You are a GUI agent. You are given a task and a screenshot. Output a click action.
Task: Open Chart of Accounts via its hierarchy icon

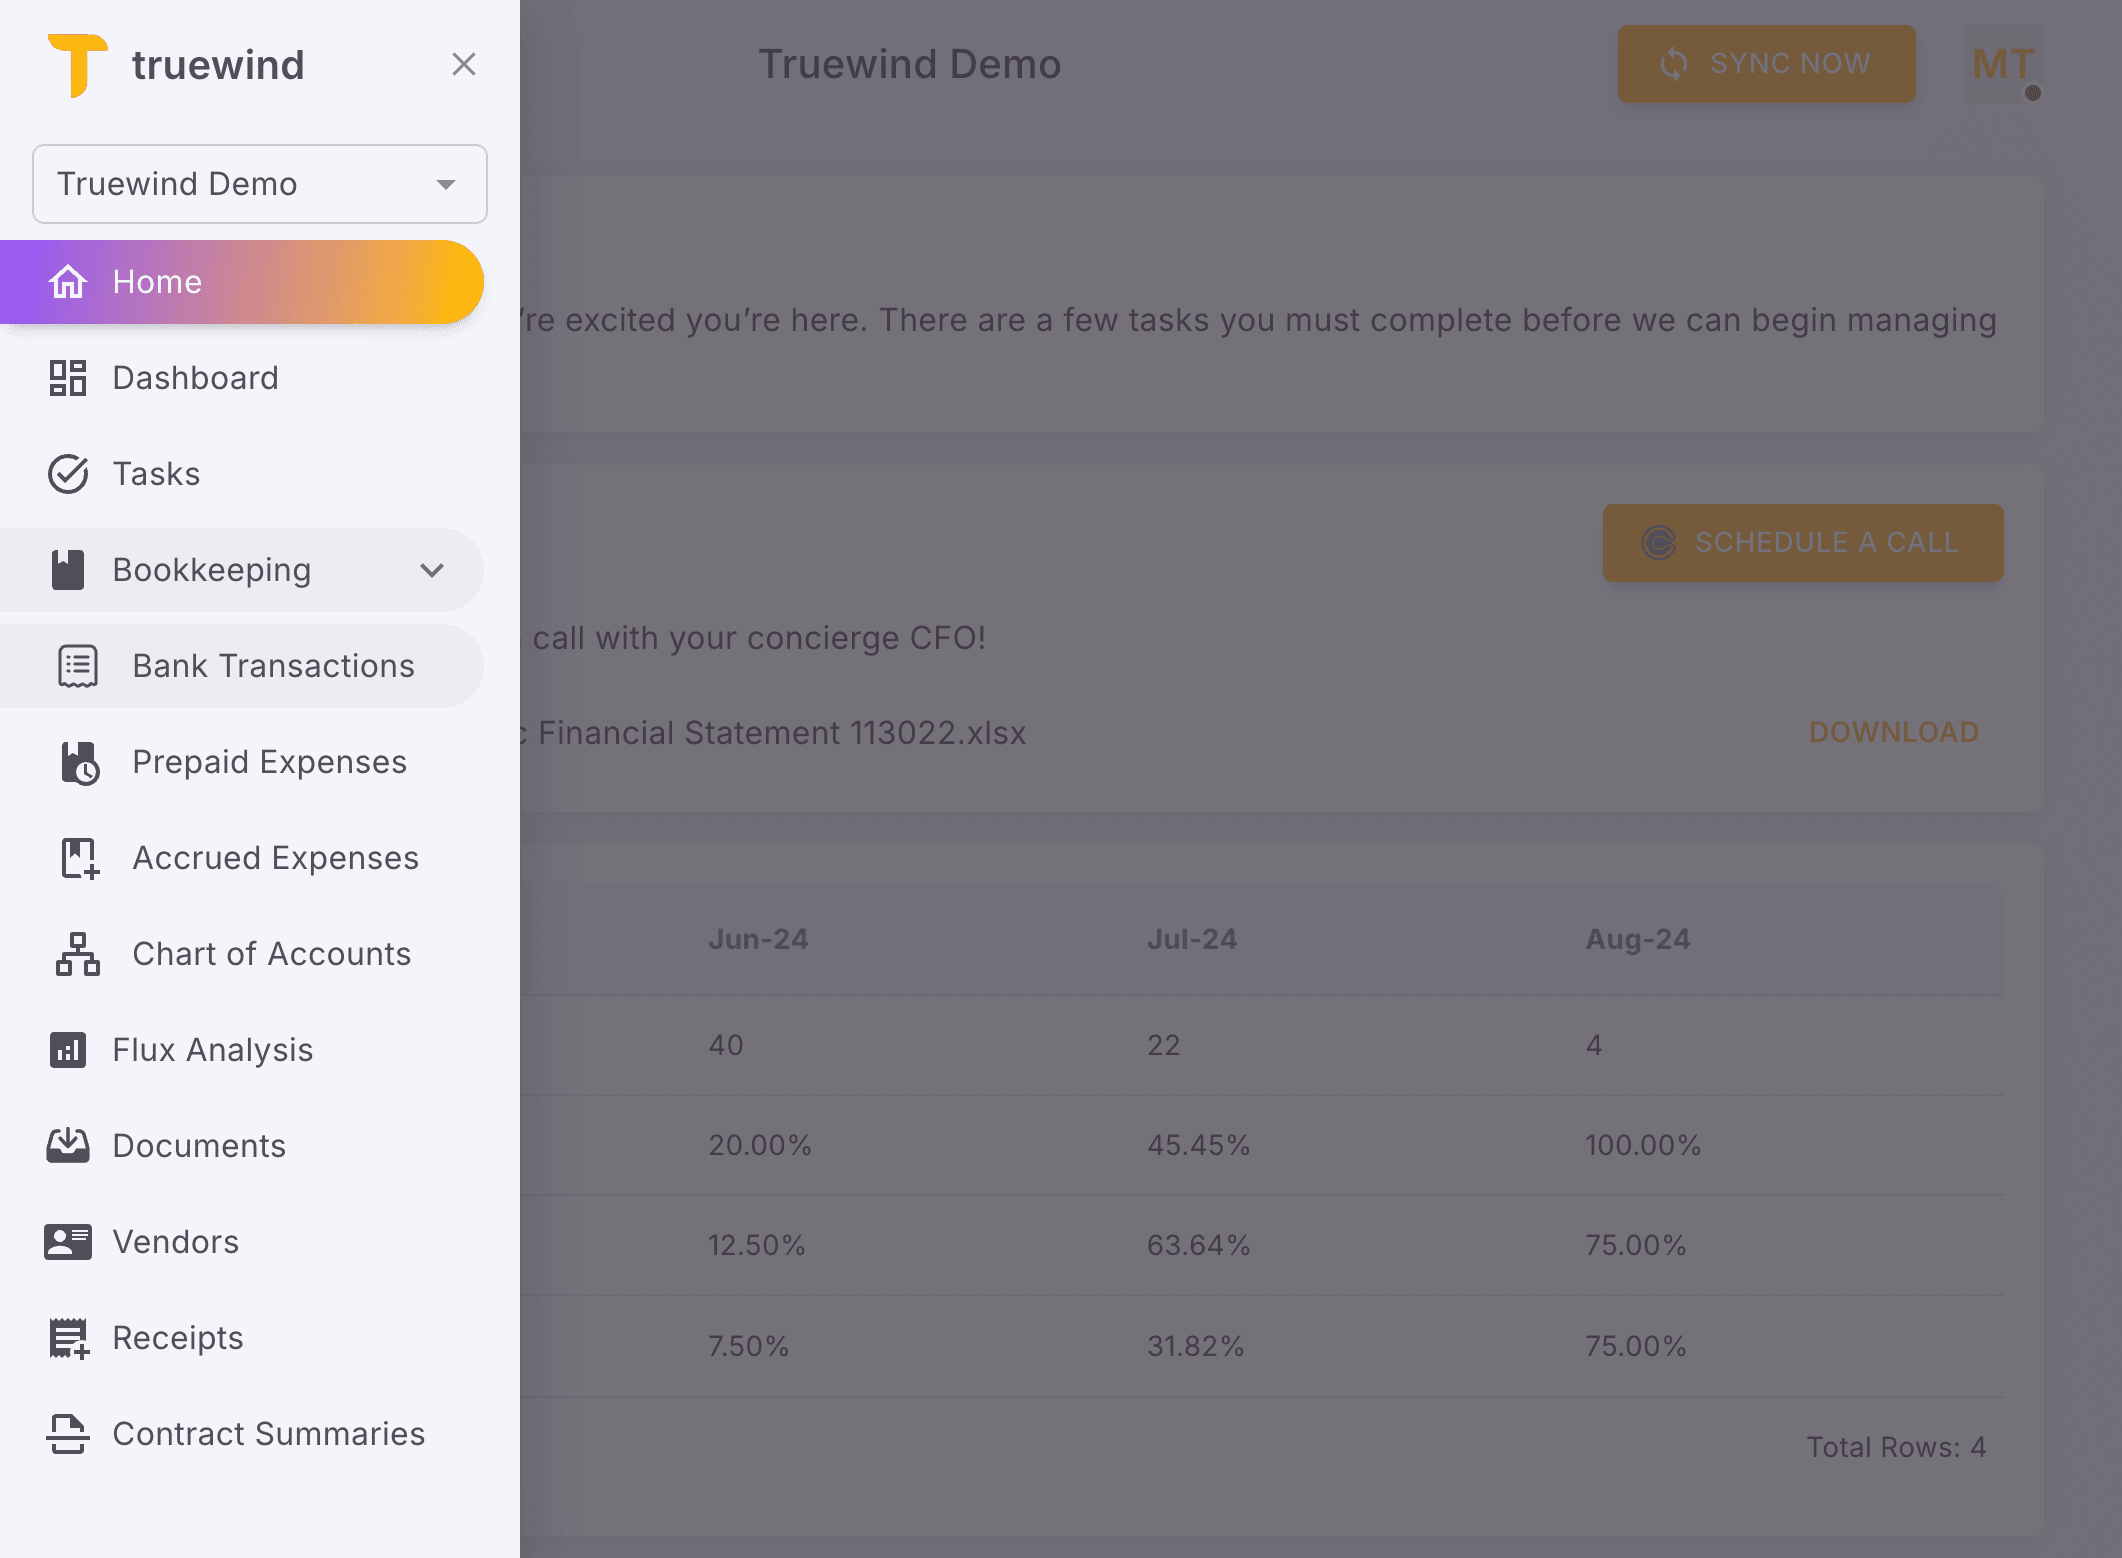[x=77, y=953]
